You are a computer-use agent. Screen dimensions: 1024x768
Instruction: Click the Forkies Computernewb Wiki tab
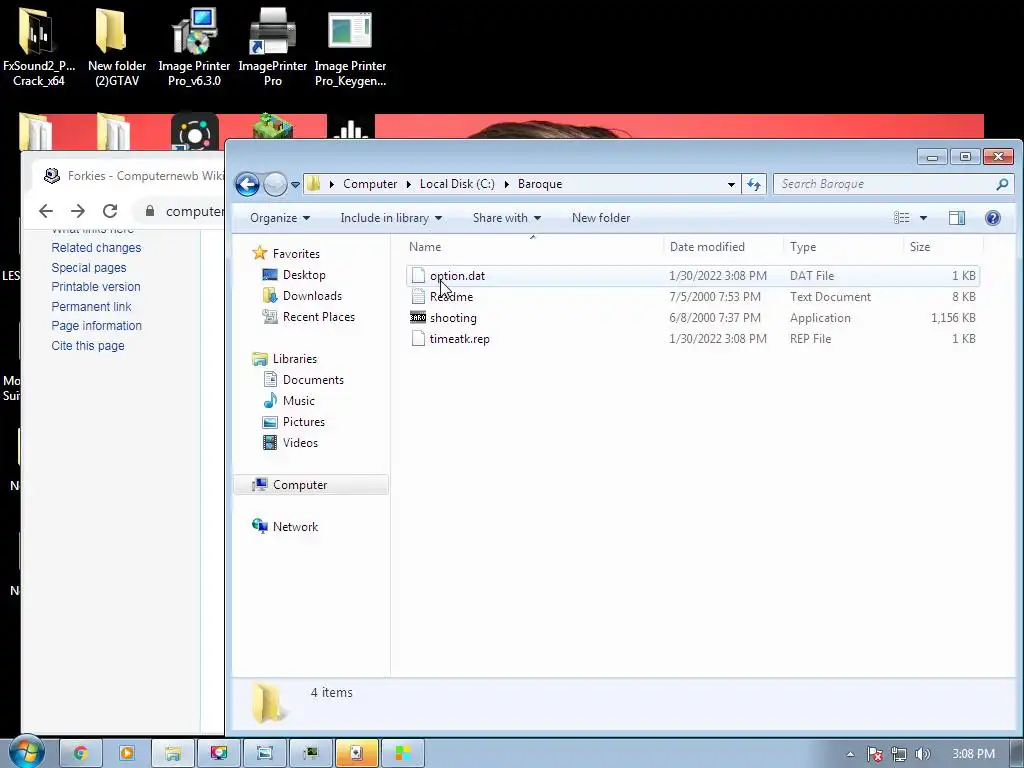pos(134,176)
